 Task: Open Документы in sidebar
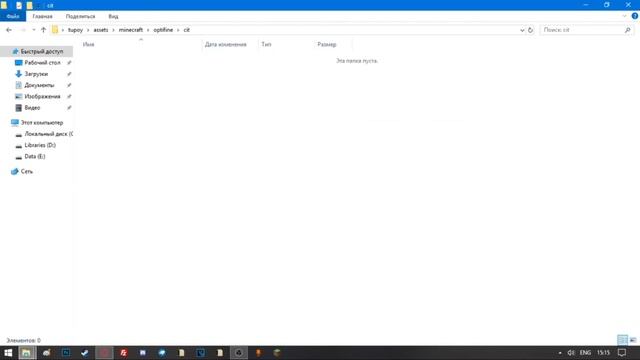point(39,85)
